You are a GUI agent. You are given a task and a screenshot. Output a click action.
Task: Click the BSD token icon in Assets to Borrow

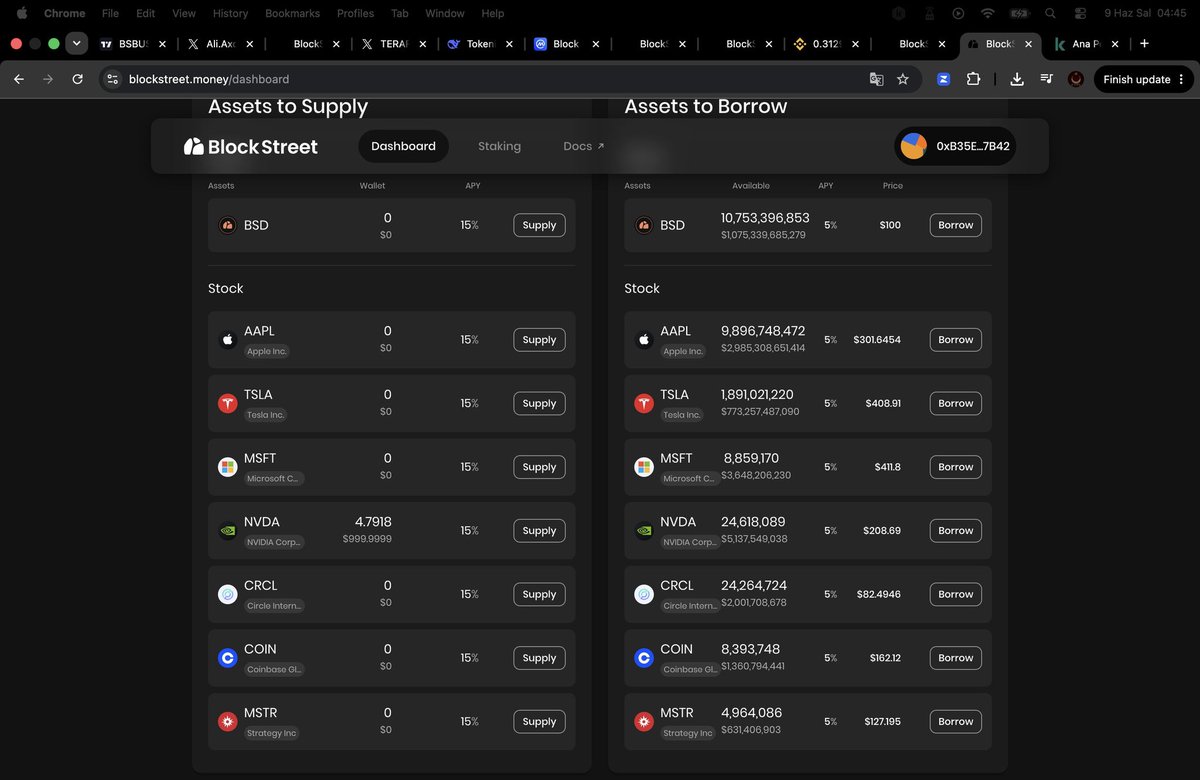[x=644, y=225]
